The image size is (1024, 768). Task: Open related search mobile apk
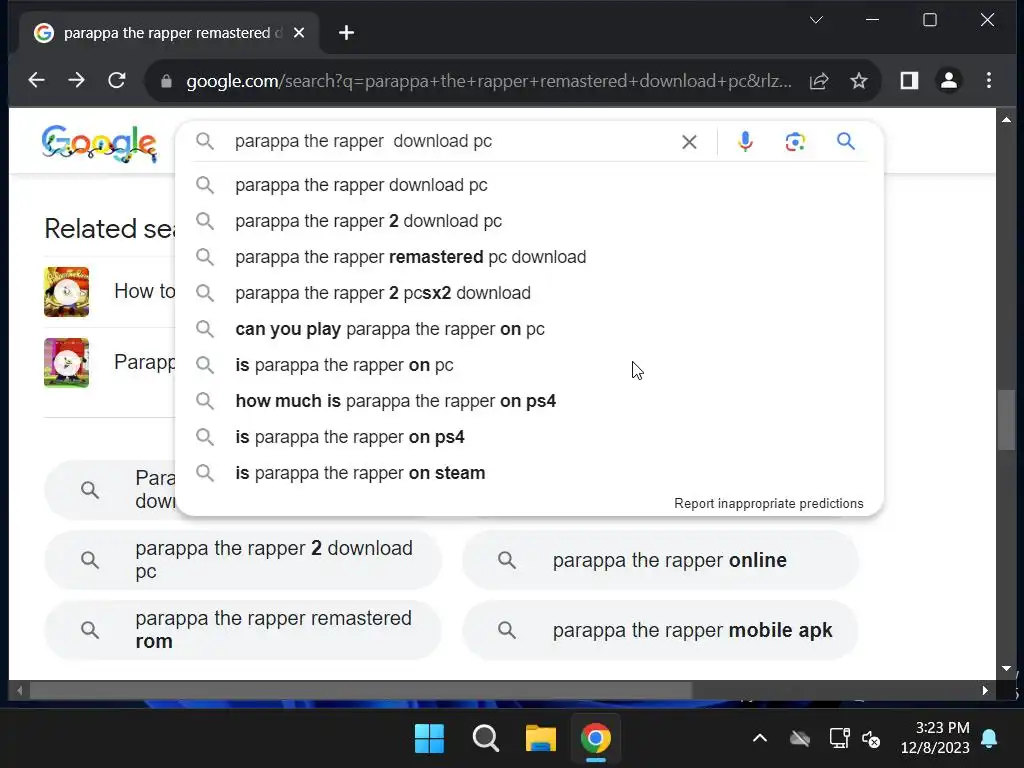tap(660, 630)
